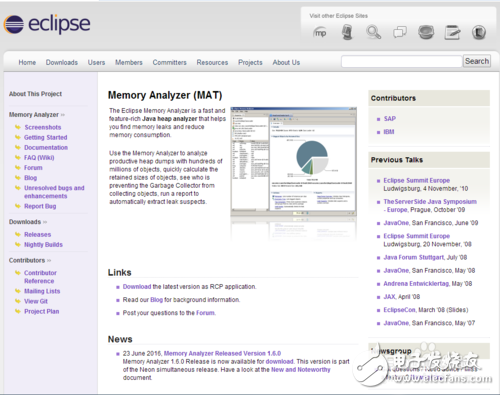Image resolution: width=500 pixels, height=395 pixels.
Task: Click Blog link in Links section
Action: pos(156,300)
